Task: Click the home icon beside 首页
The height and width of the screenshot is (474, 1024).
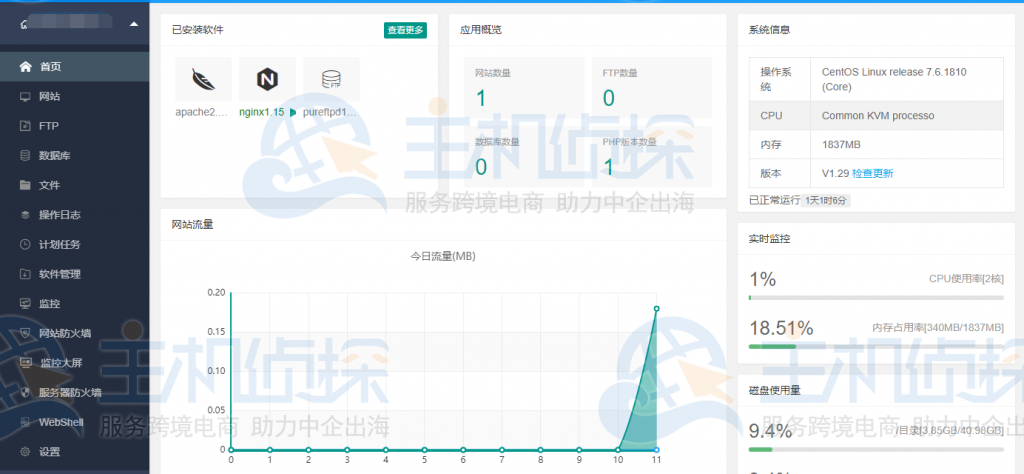Action: click(x=25, y=67)
